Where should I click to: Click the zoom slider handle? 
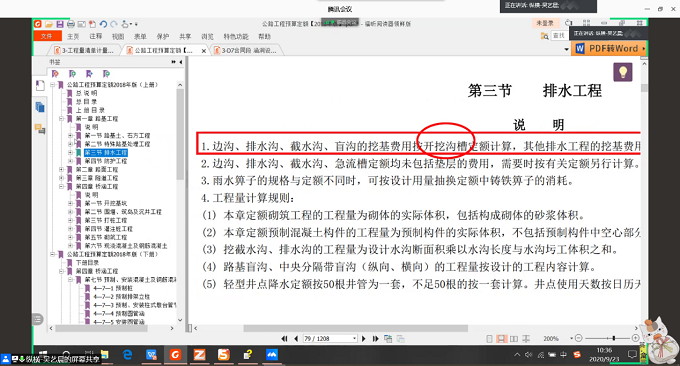pyautogui.click(x=614, y=338)
